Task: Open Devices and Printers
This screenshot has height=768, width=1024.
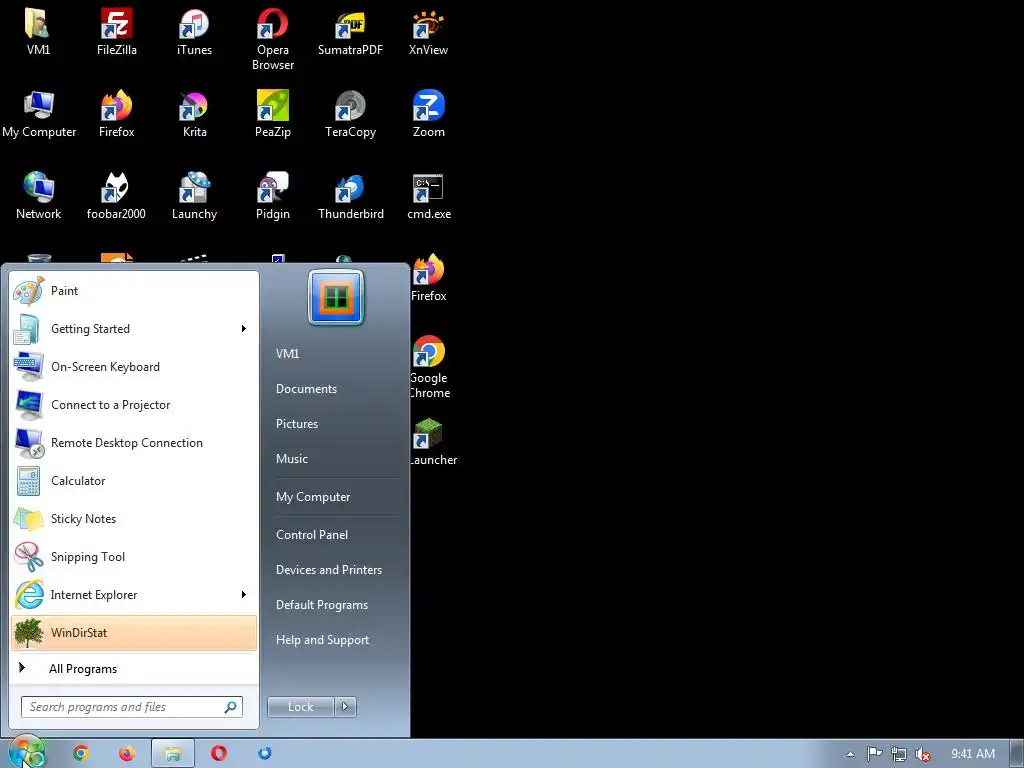Action: pos(328,569)
